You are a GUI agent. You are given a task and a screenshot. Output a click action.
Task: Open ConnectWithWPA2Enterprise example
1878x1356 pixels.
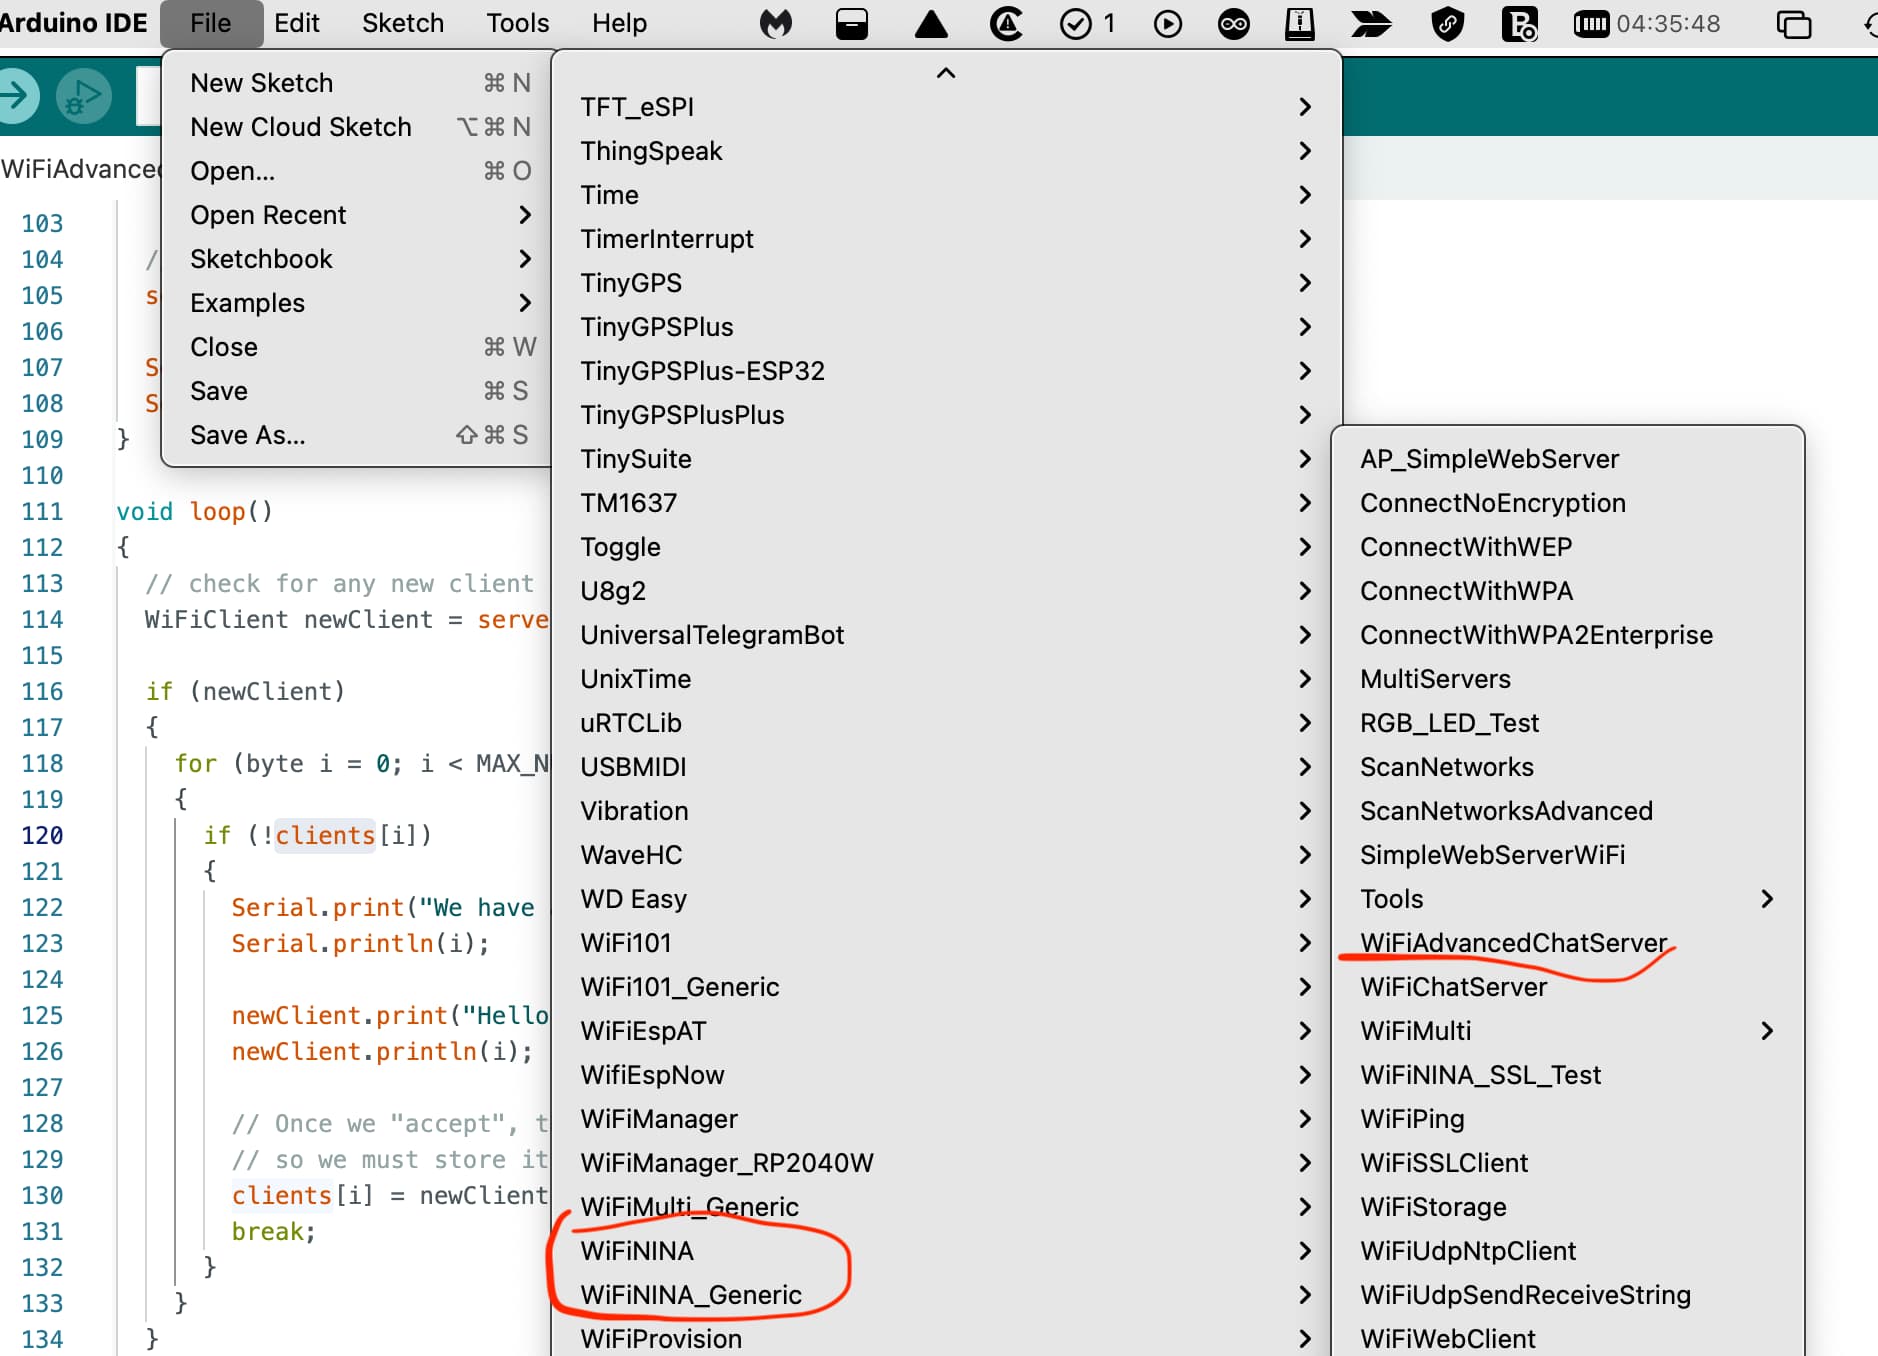1568,635
